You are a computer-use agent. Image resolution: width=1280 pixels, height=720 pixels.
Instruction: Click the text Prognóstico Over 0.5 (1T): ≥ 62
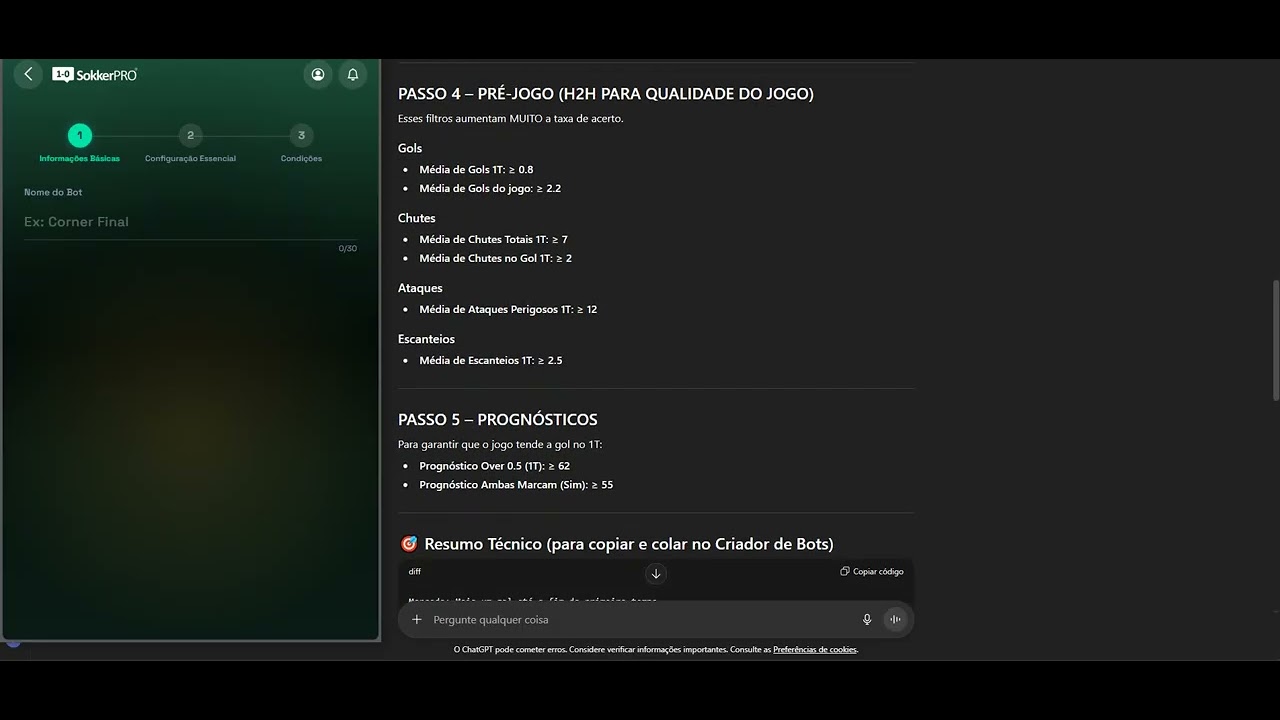494,466
